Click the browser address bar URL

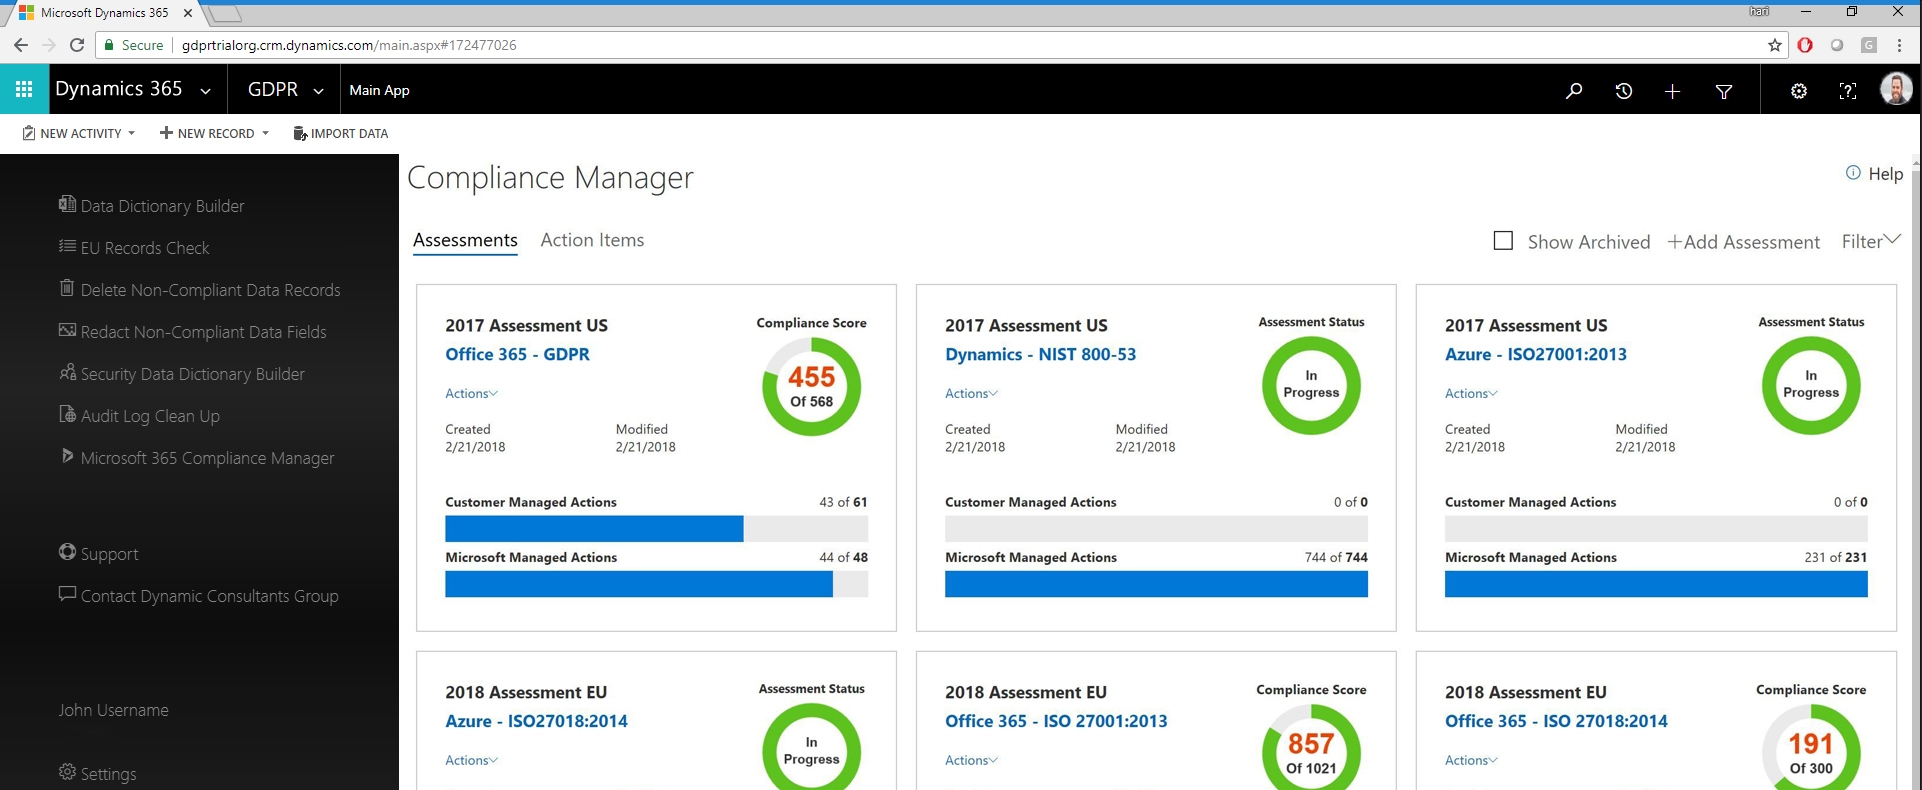coord(349,45)
